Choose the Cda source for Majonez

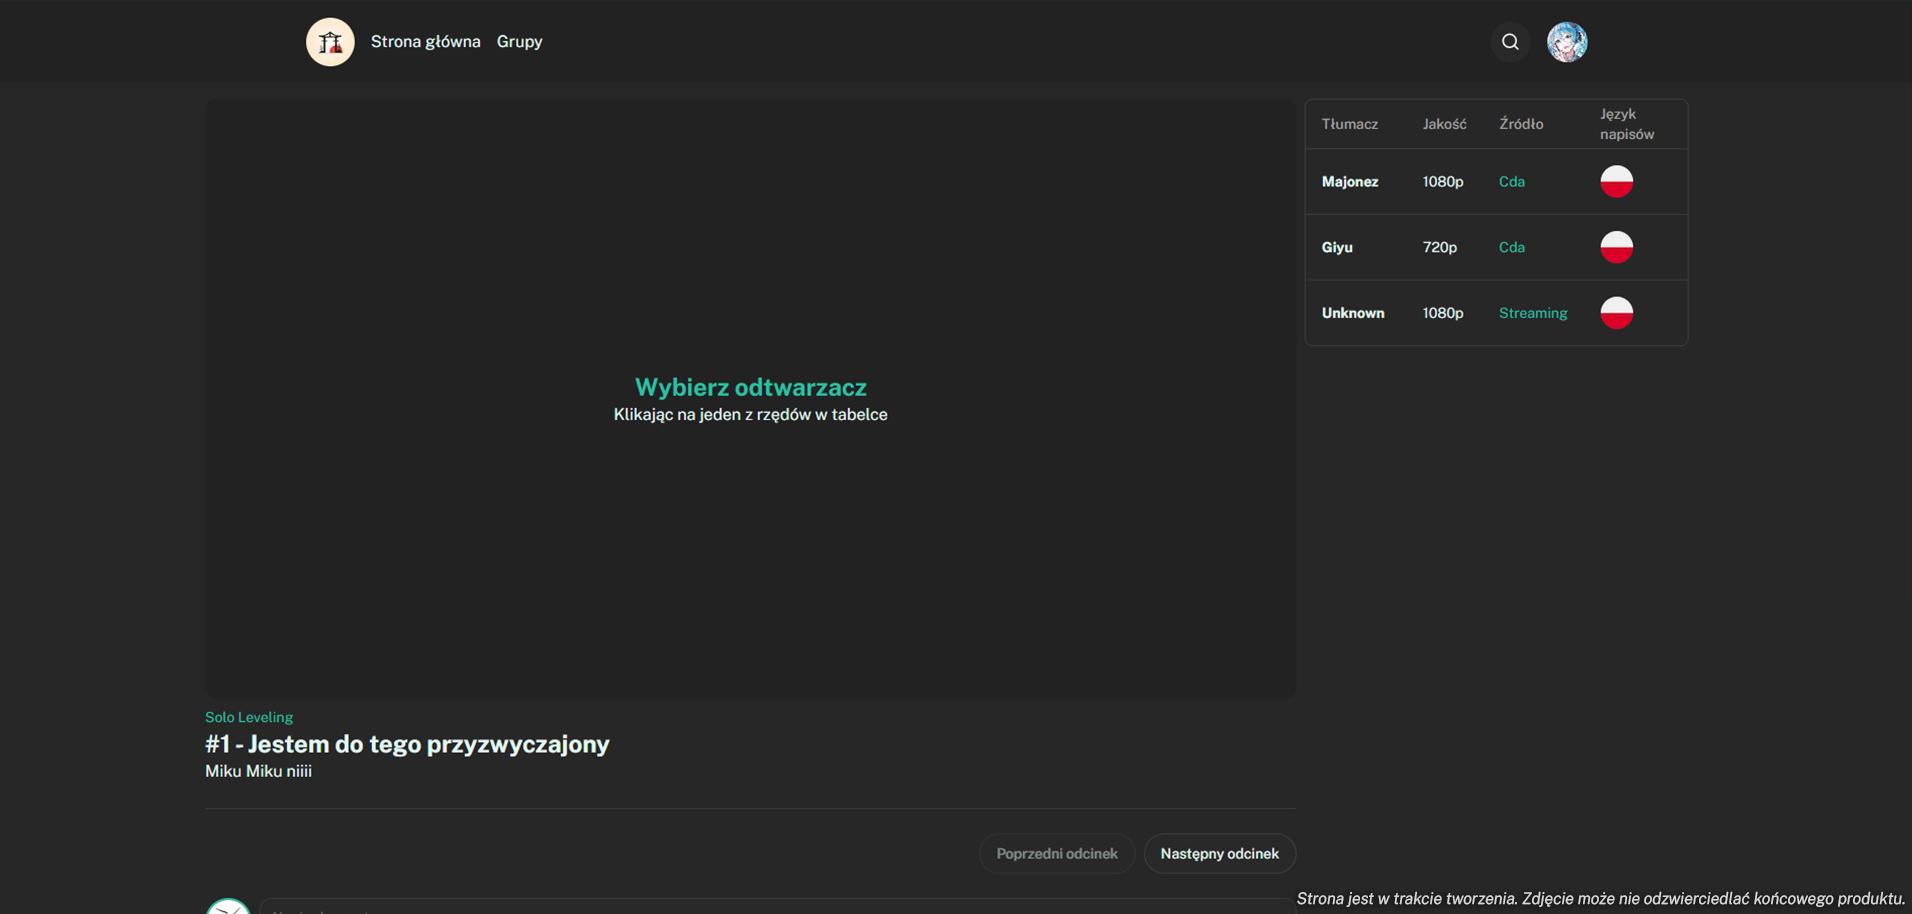tap(1511, 182)
